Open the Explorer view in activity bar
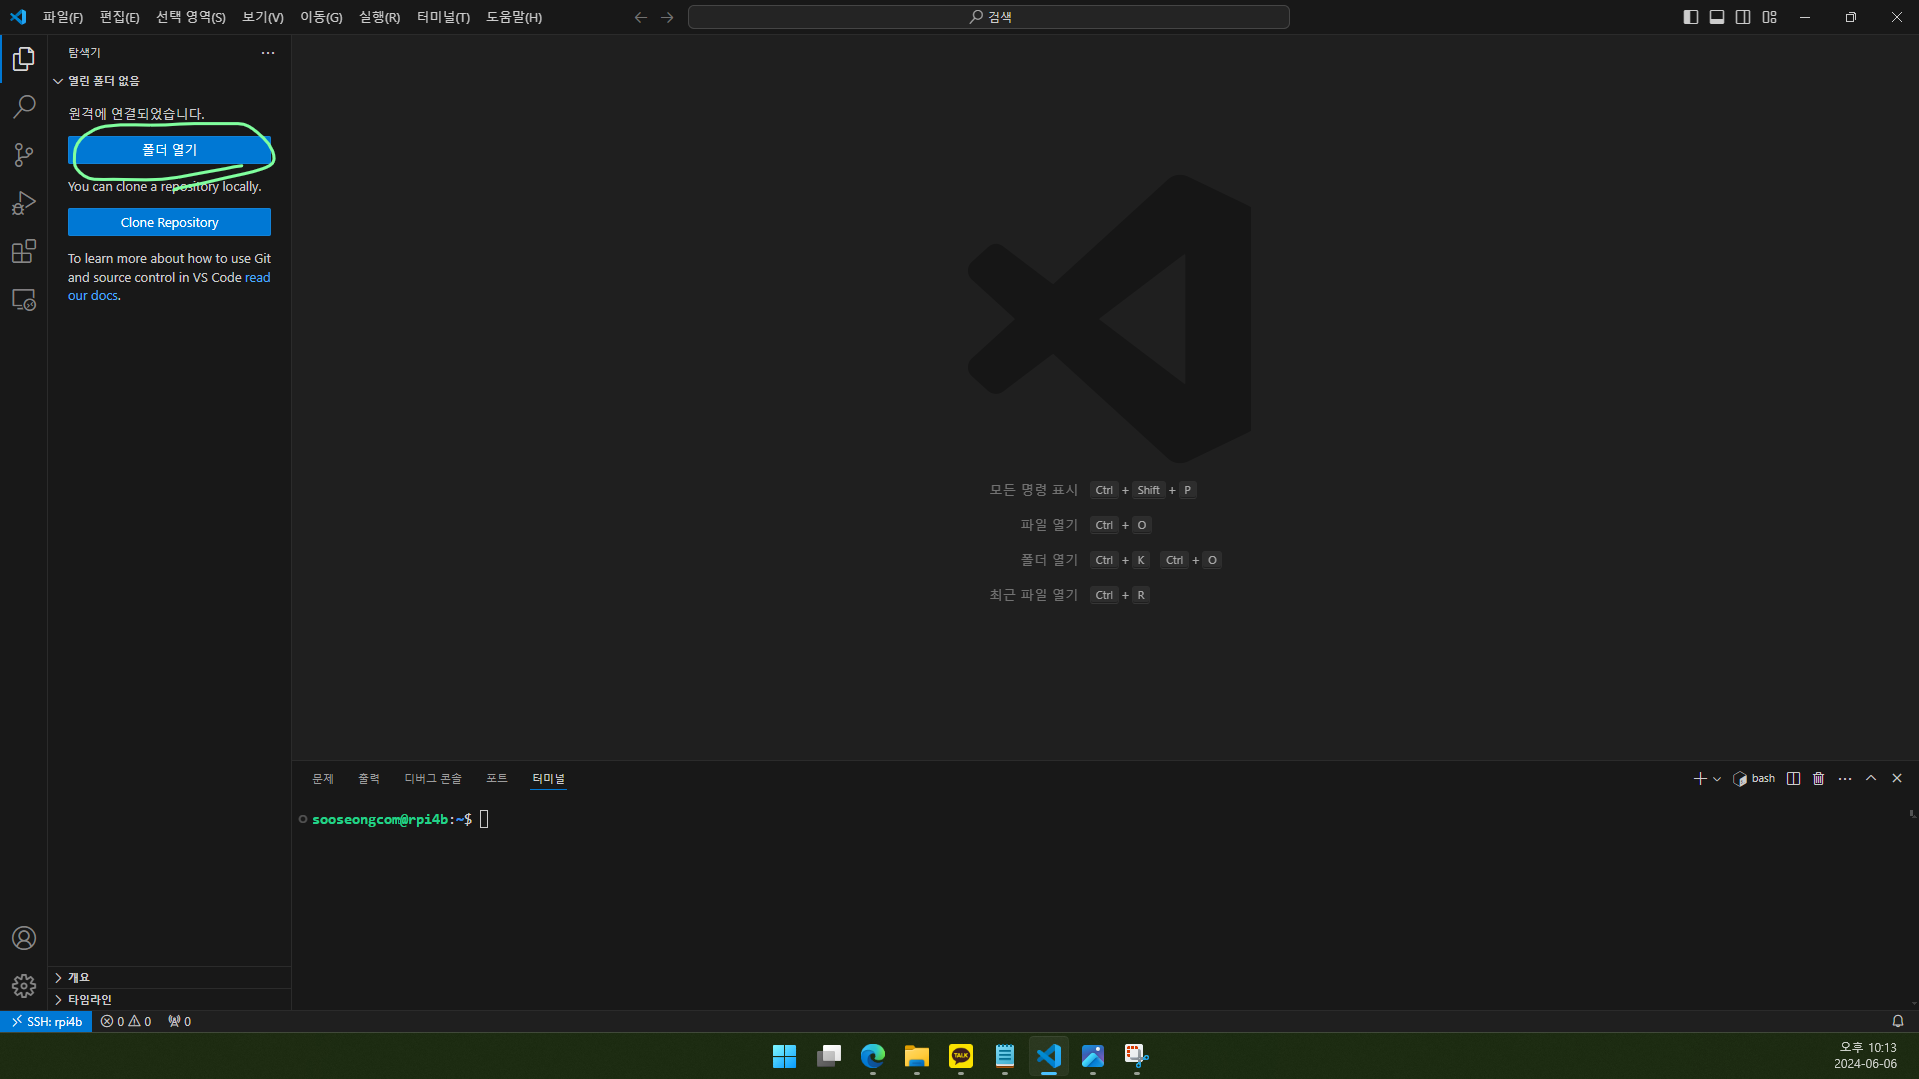 pyautogui.click(x=24, y=59)
